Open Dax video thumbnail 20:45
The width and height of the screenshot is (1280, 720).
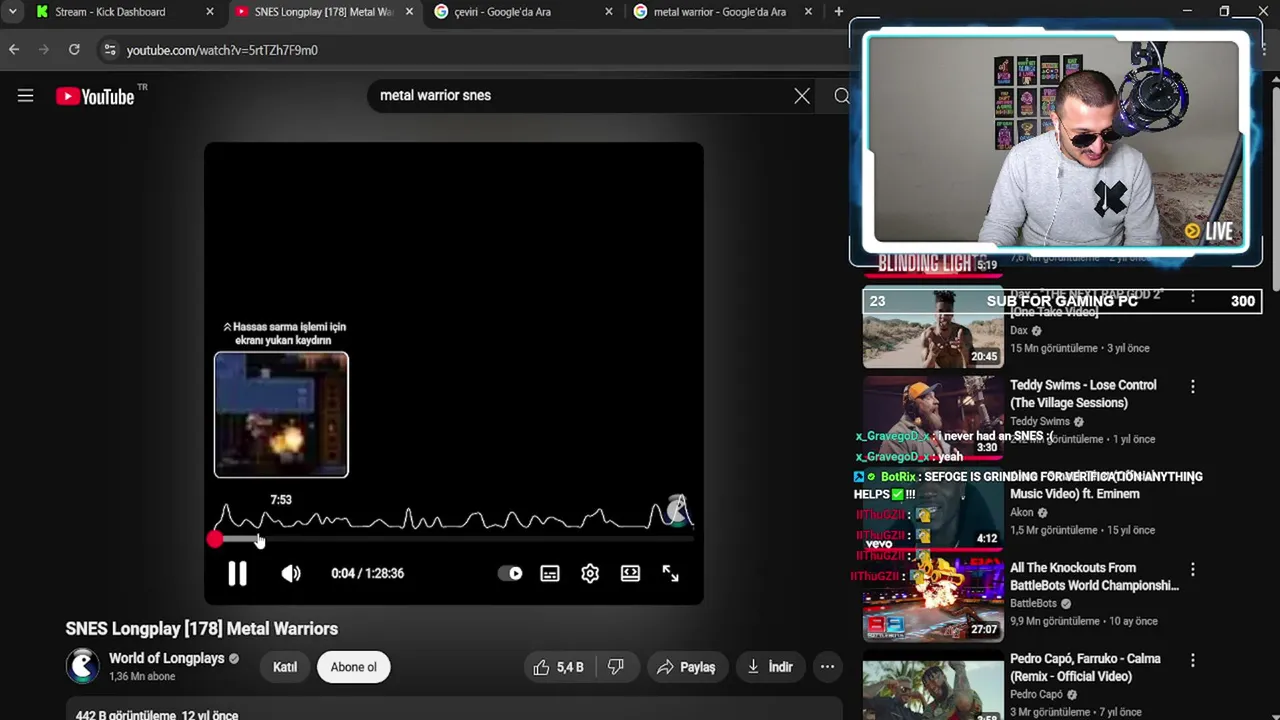pos(933,329)
